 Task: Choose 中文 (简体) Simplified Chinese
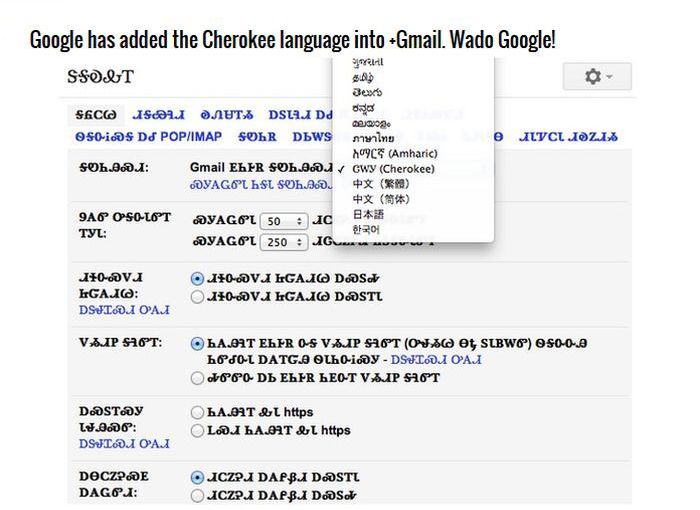381,199
